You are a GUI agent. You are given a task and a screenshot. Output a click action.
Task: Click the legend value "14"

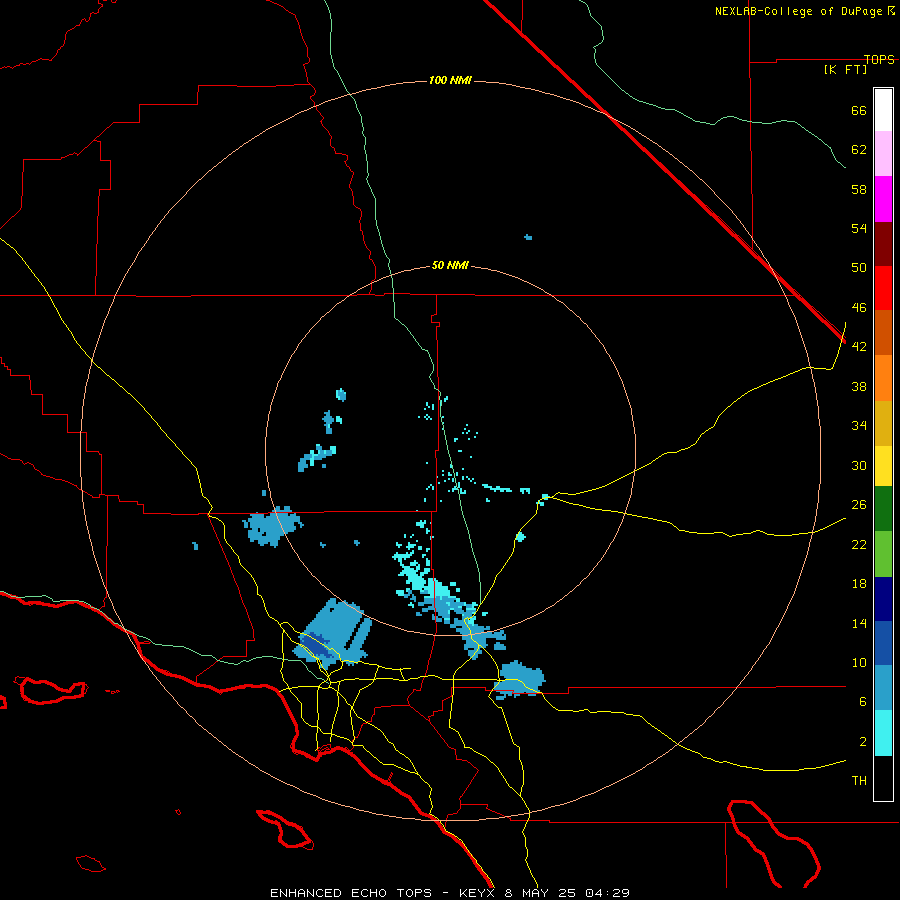click(x=859, y=623)
